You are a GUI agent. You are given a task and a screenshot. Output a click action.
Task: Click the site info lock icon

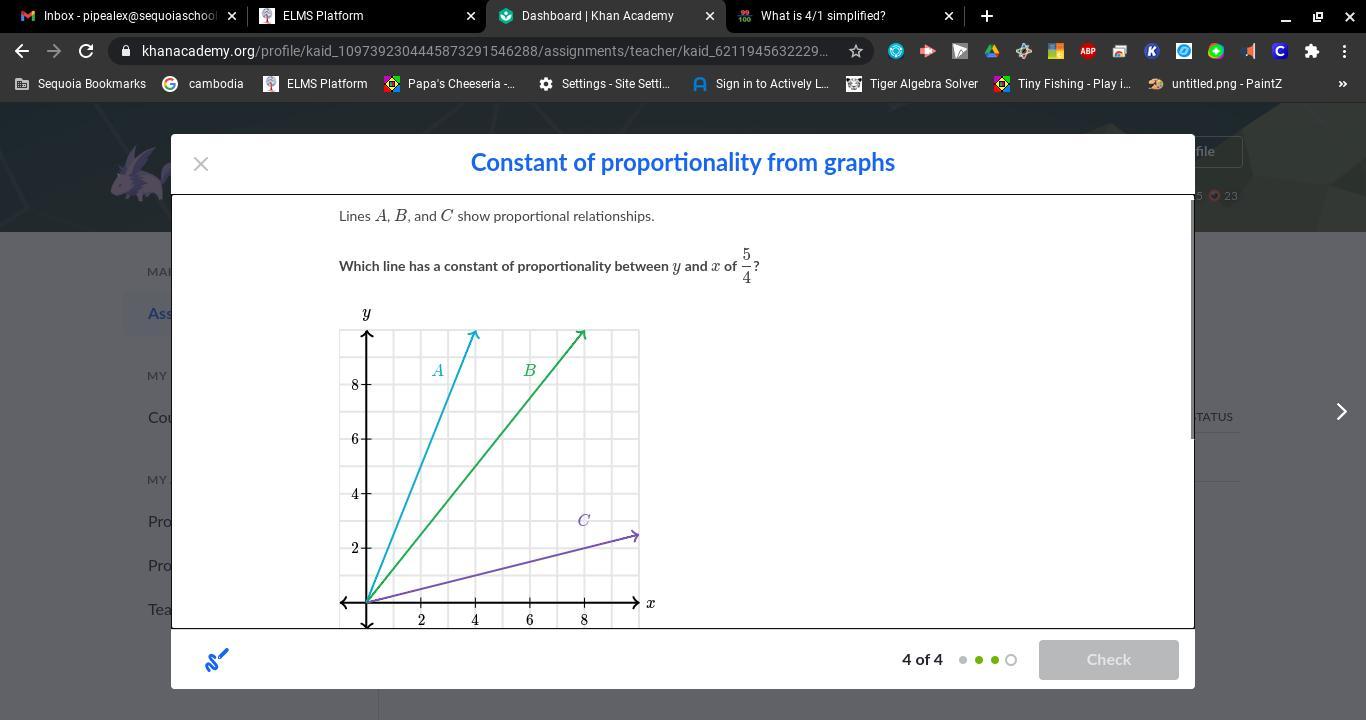pos(126,51)
